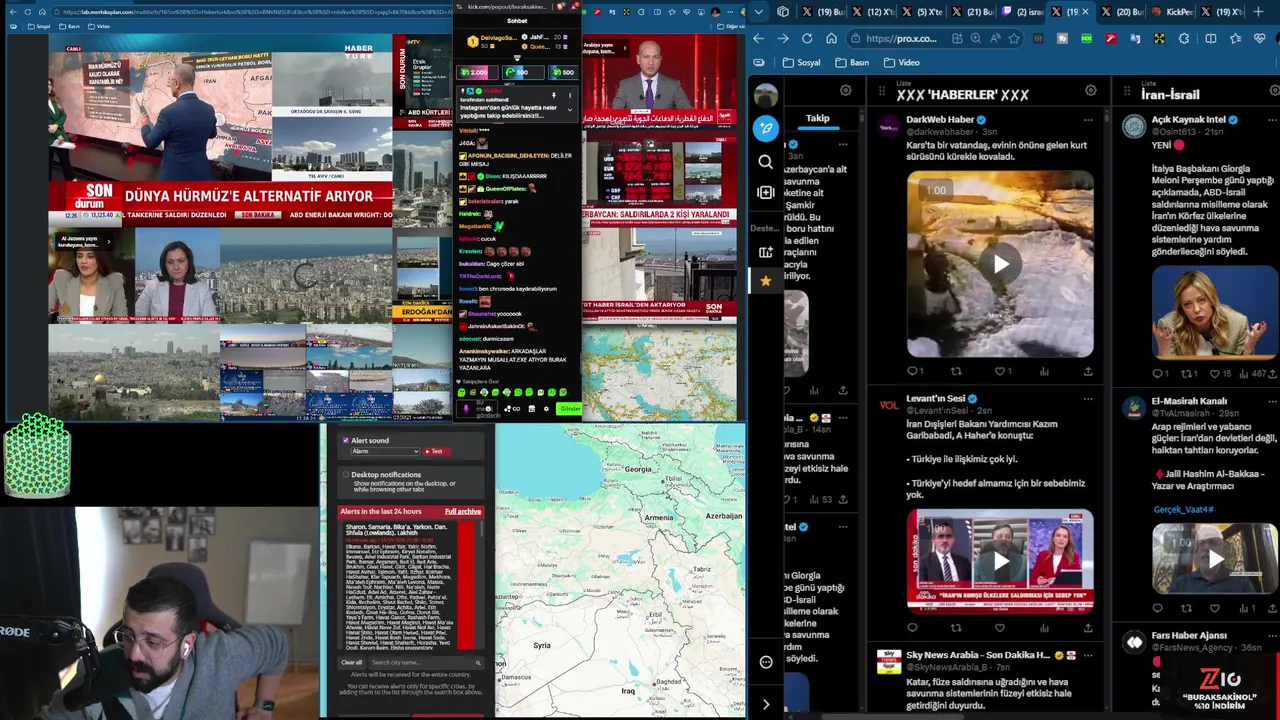
Task: Click the Clear all button
Action: coord(352,662)
